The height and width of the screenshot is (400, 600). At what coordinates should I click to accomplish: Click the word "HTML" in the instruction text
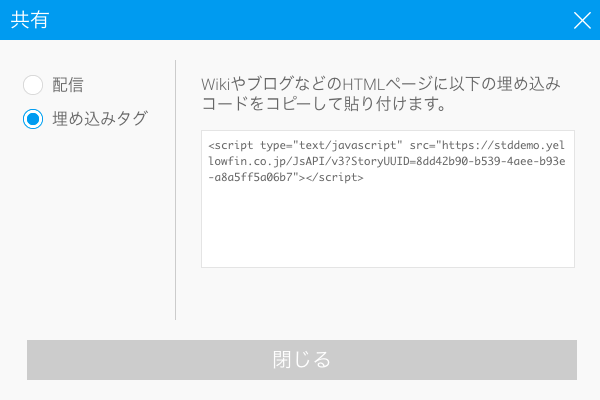pyautogui.click(x=364, y=84)
